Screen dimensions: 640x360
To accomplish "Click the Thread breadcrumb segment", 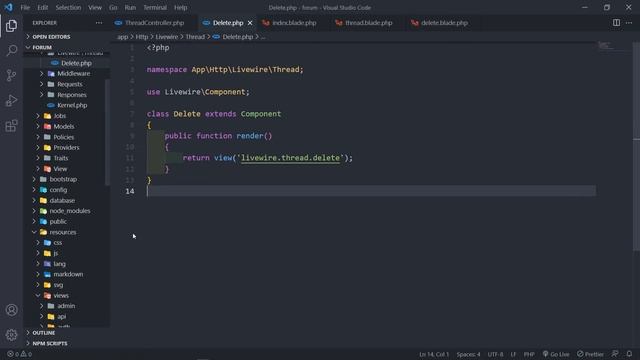I will (195, 37).
